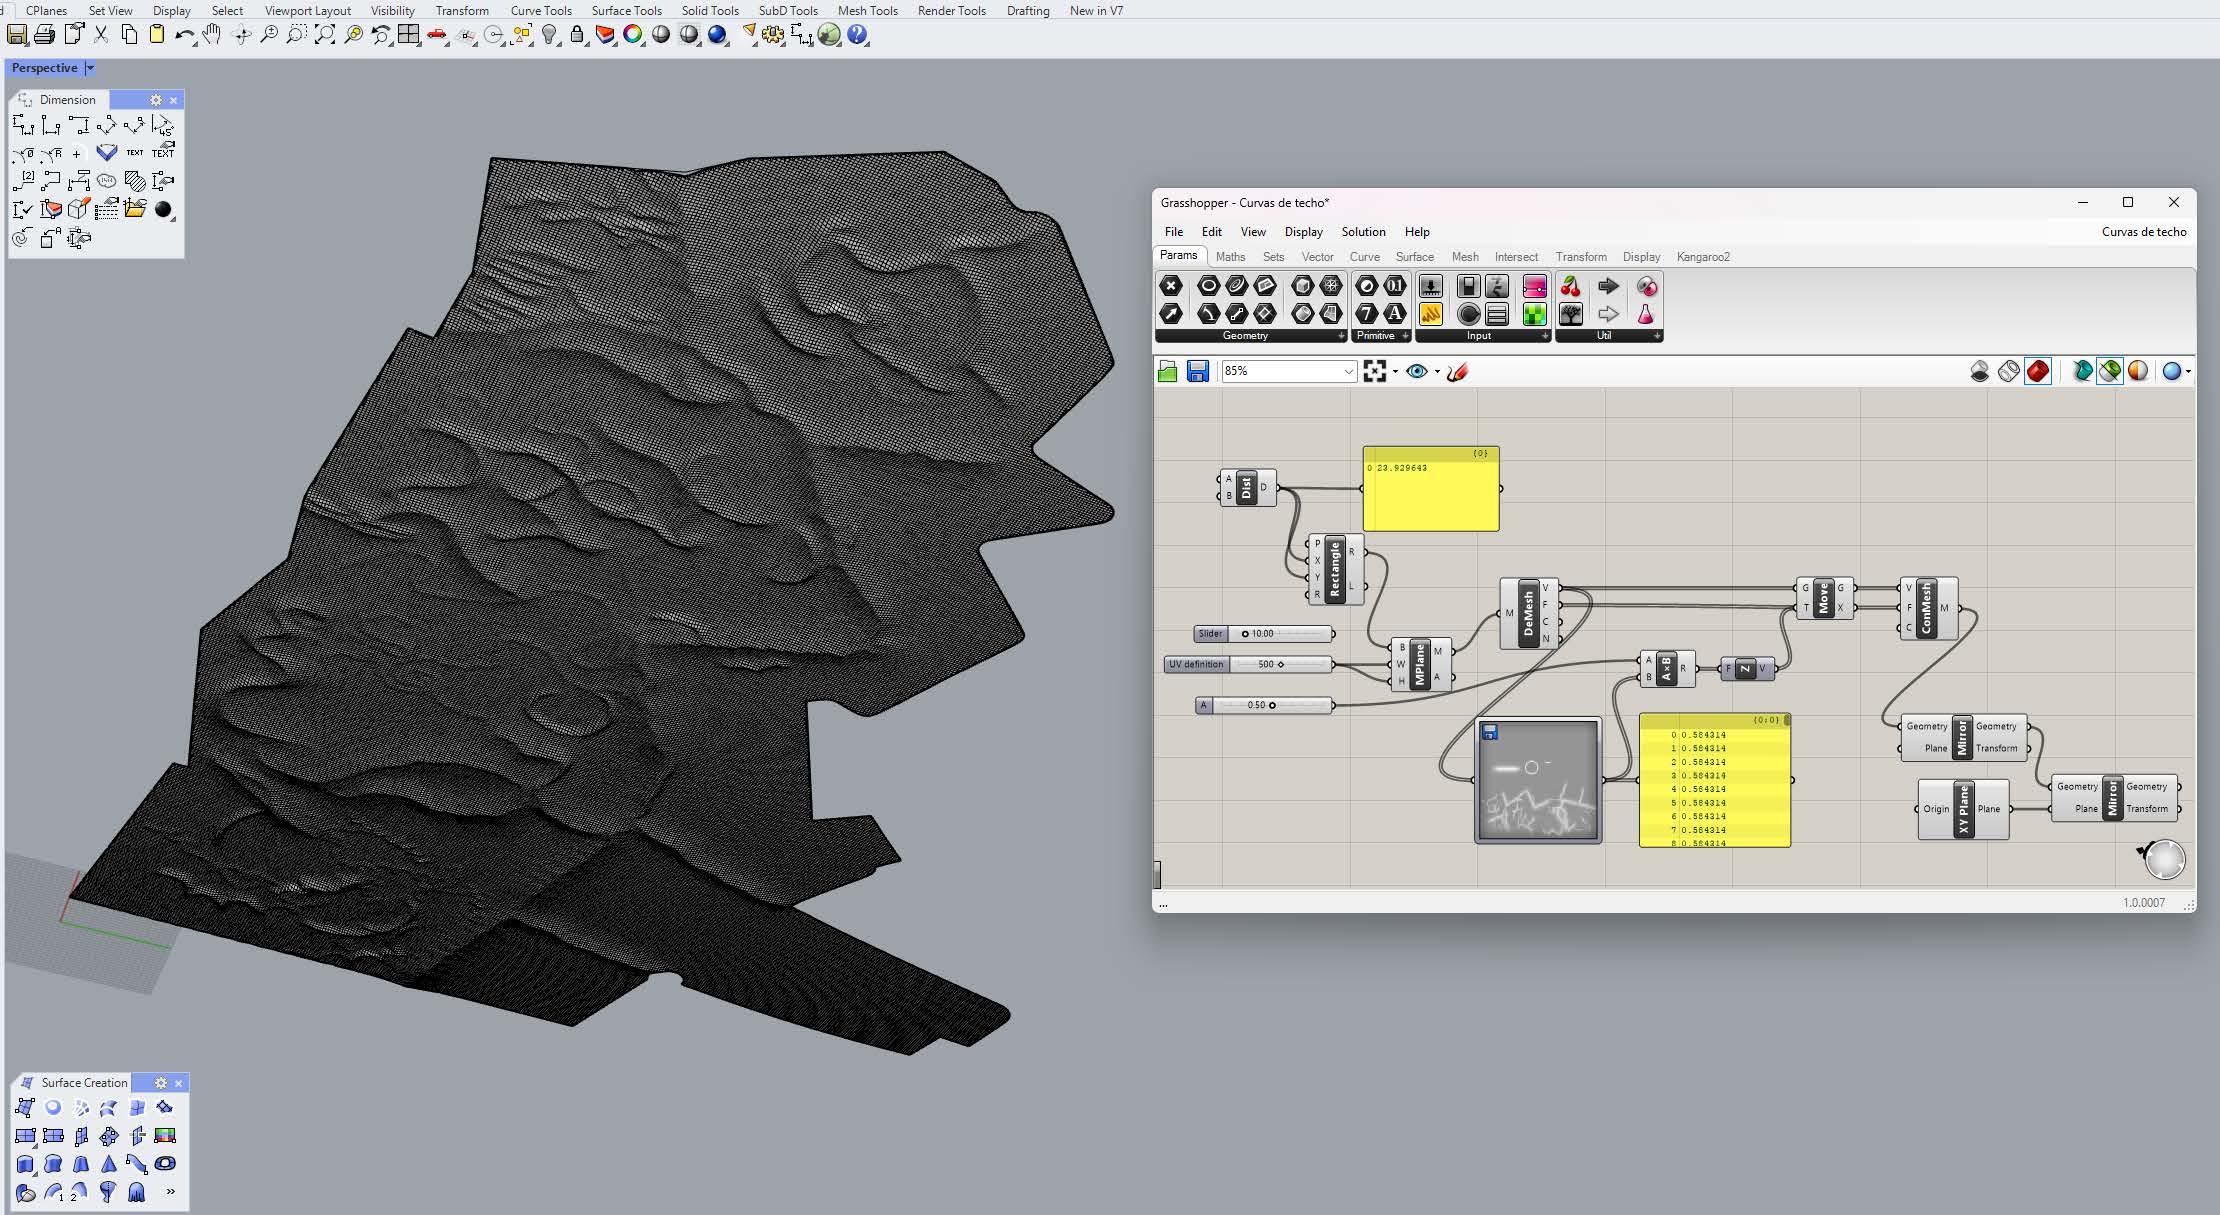Click the print icon in Rhino toolbar
This screenshot has width=2220, height=1215.
(44, 35)
